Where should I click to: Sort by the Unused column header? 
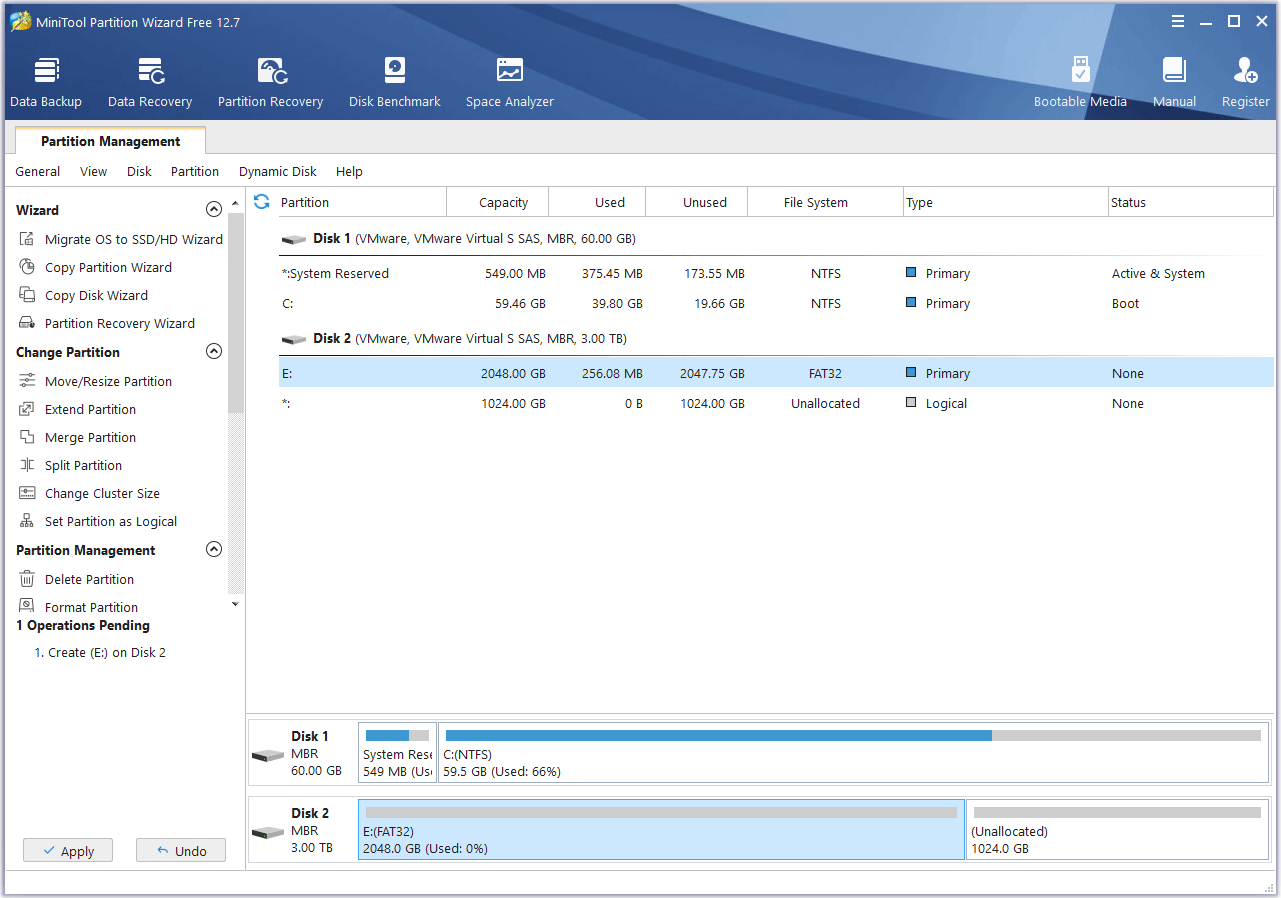coord(697,202)
